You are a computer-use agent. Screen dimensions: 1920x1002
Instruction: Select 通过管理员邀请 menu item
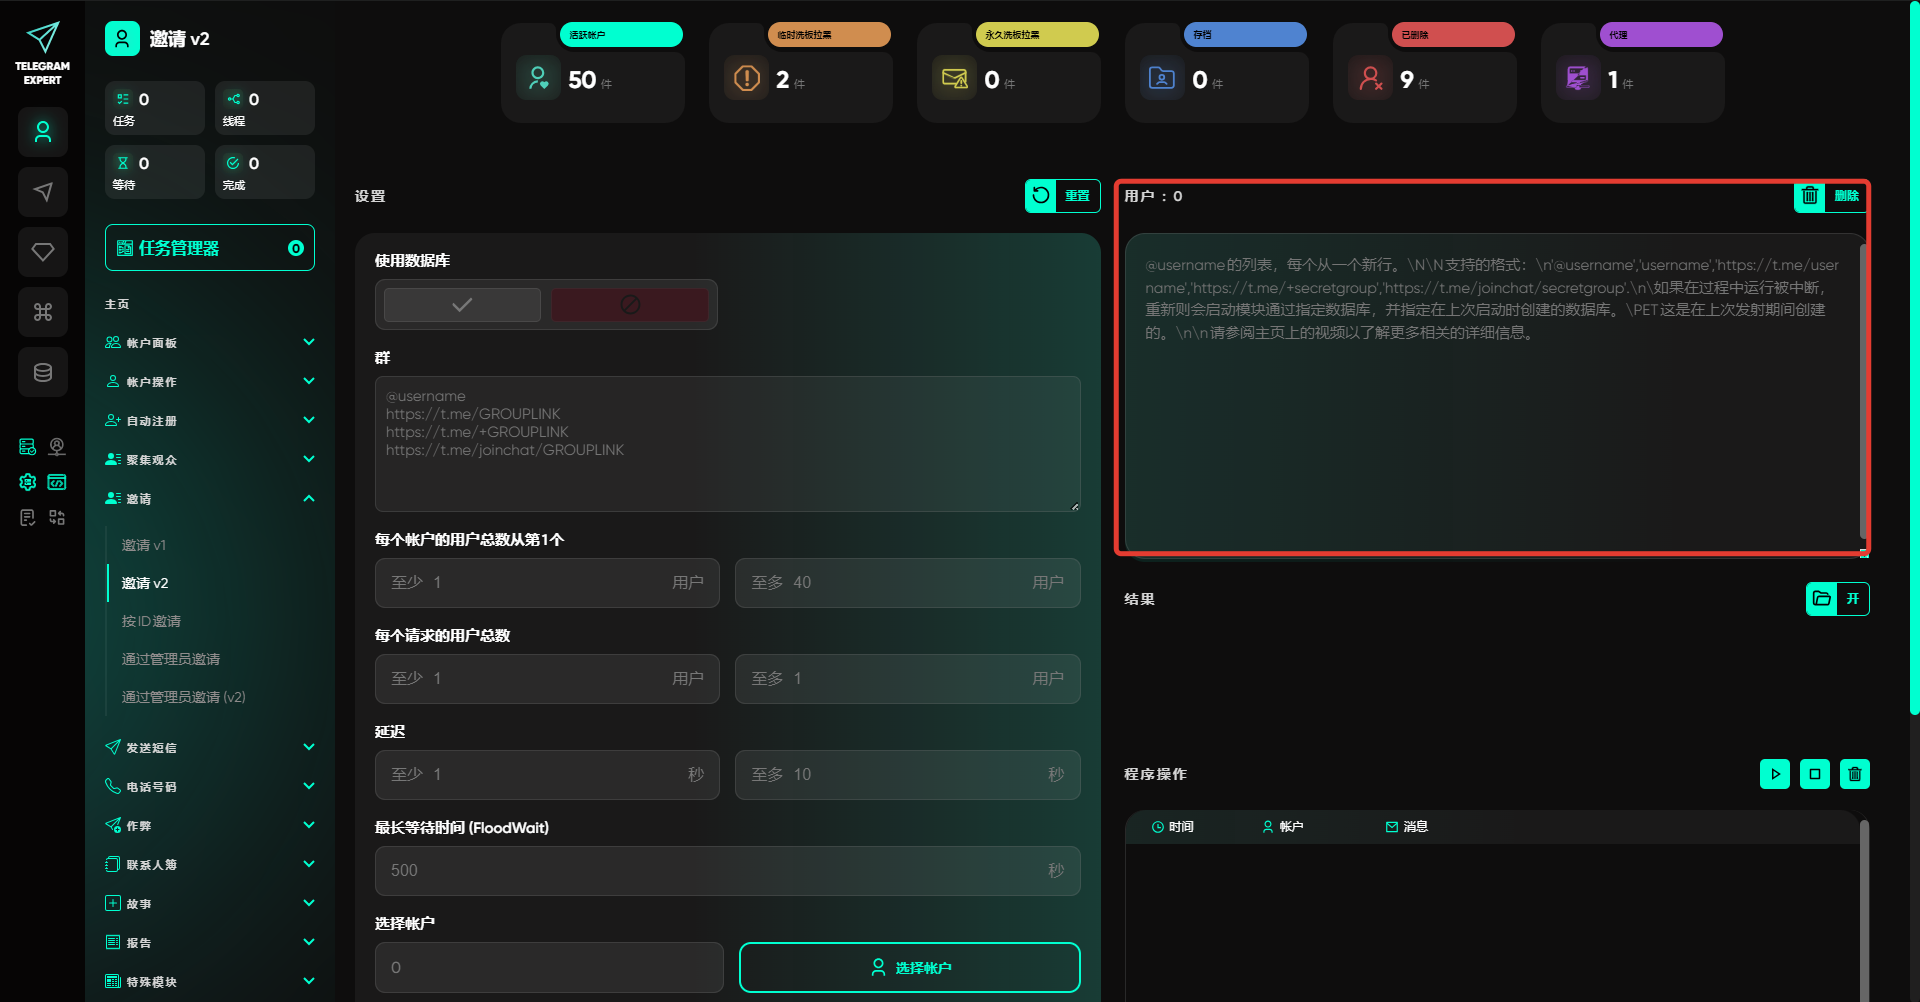(171, 659)
